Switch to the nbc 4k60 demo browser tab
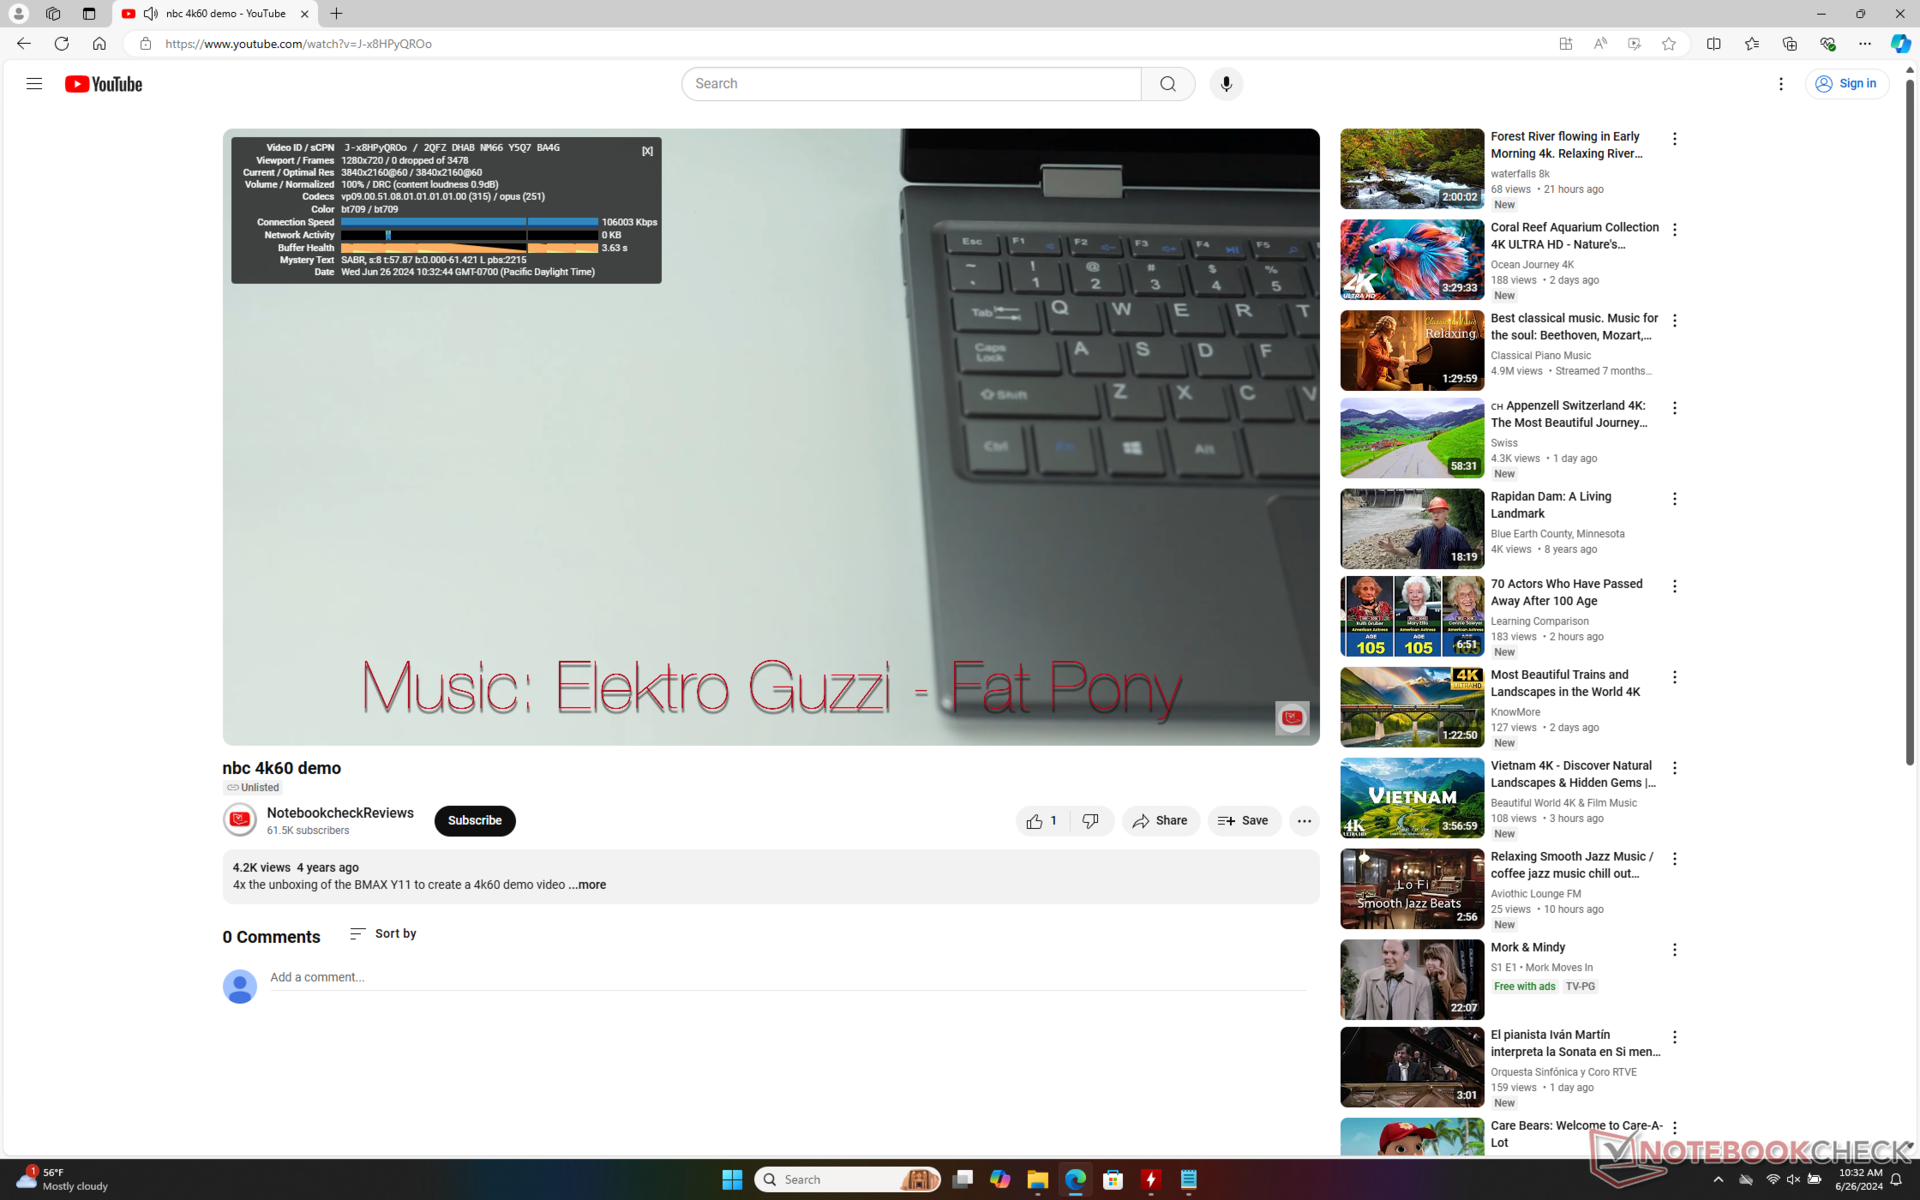 pyautogui.click(x=214, y=14)
